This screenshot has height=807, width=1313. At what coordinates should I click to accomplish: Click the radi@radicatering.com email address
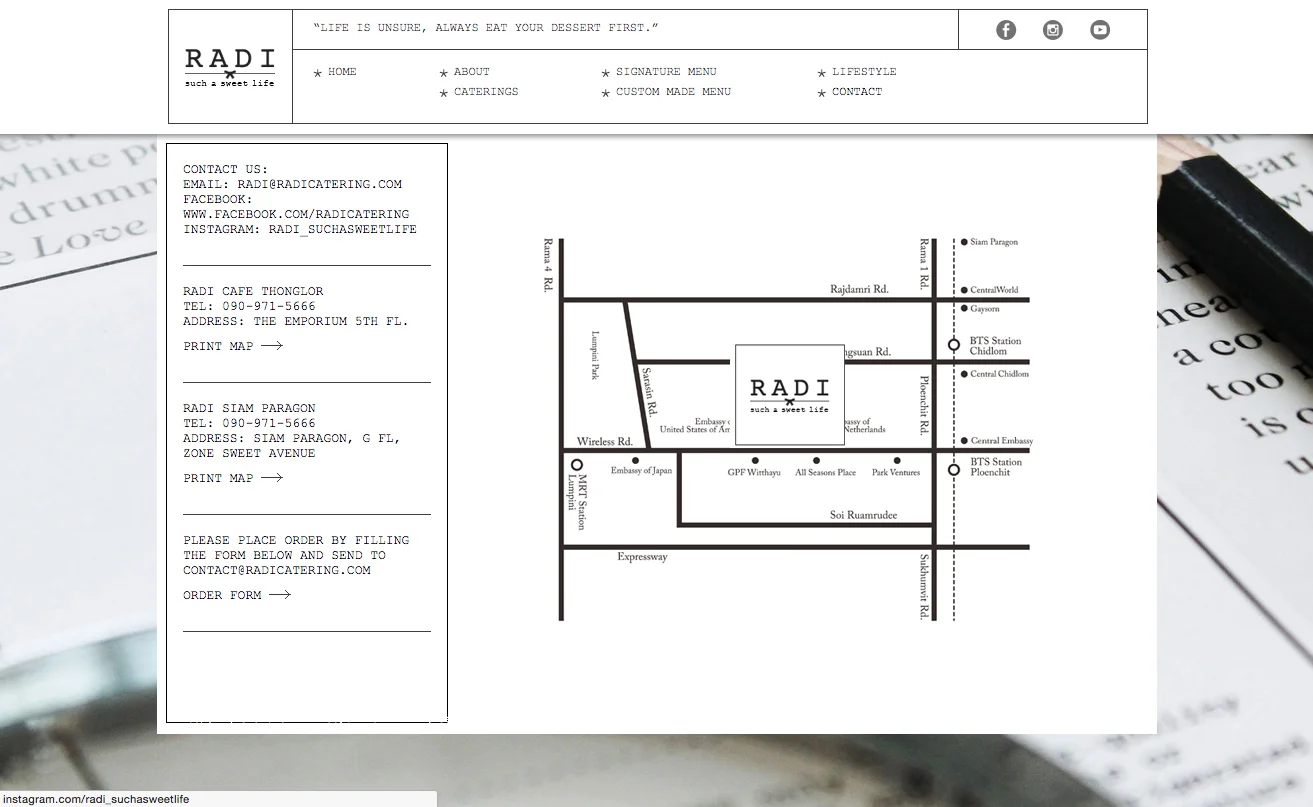[320, 184]
